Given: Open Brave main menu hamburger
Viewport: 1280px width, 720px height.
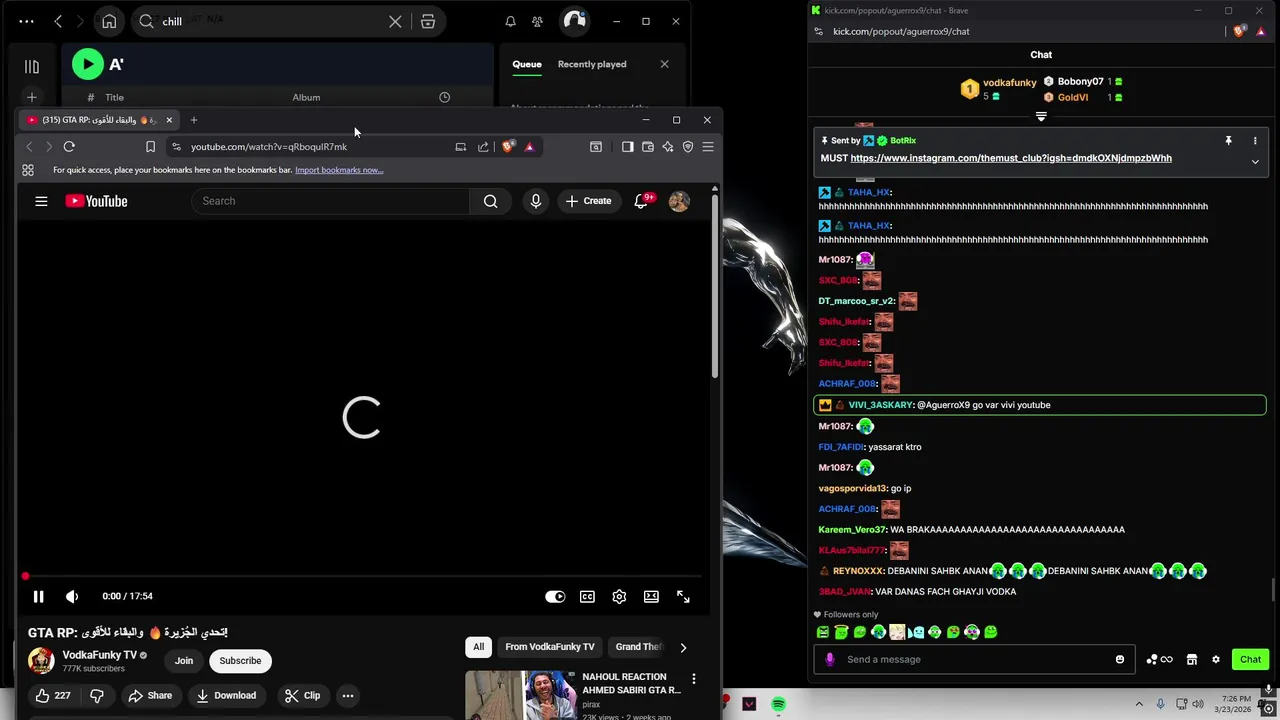Looking at the screenshot, I should pyautogui.click(x=708, y=147).
